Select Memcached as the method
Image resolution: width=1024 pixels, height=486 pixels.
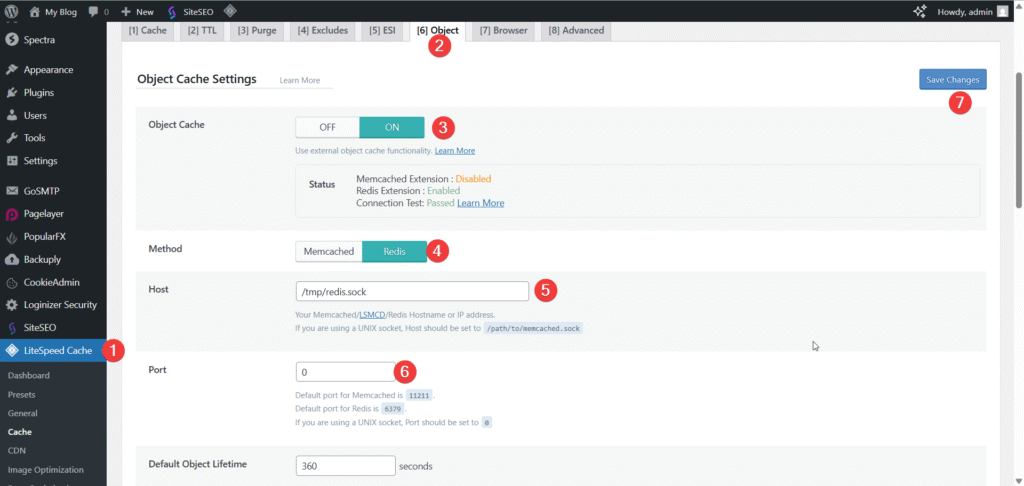[x=328, y=251]
